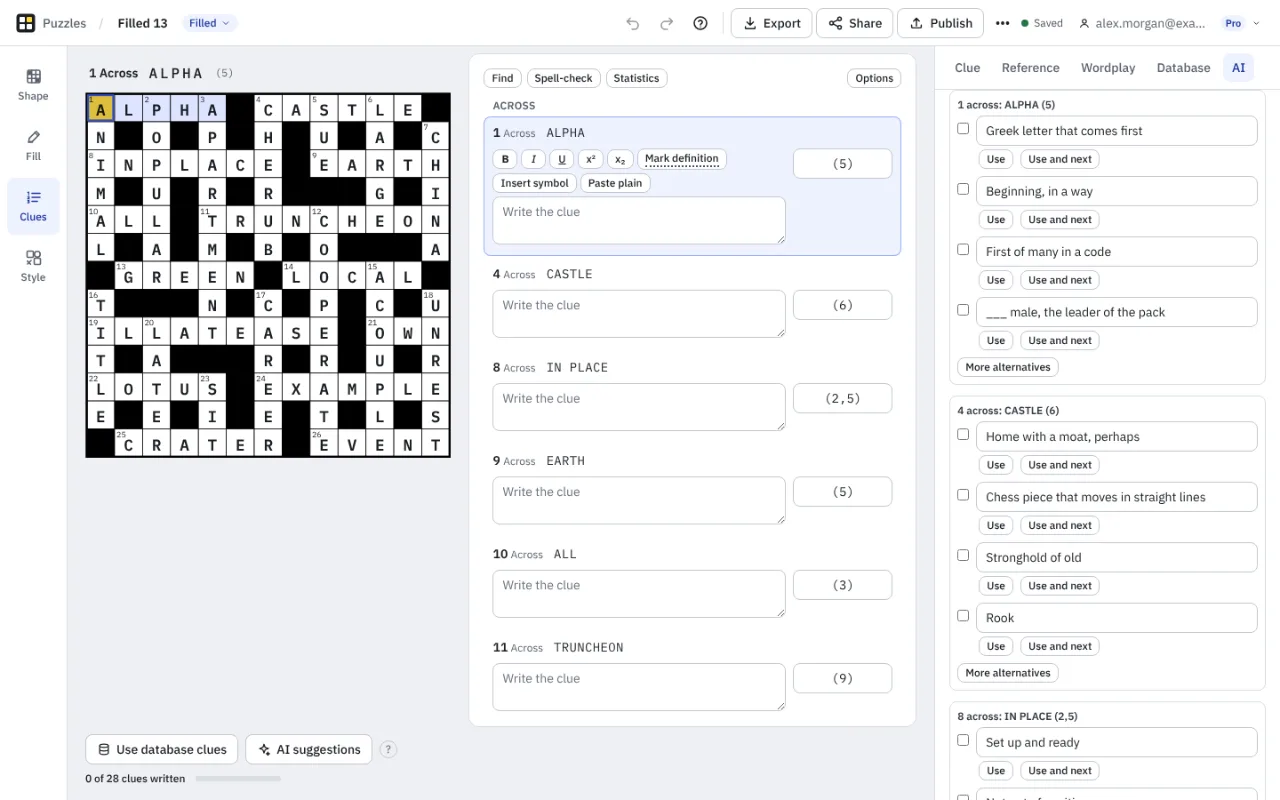Tick checkbox for 'Rook' suggestion
The height and width of the screenshot is (800, 1280).
pyautogui.click(x=963, y=616)
